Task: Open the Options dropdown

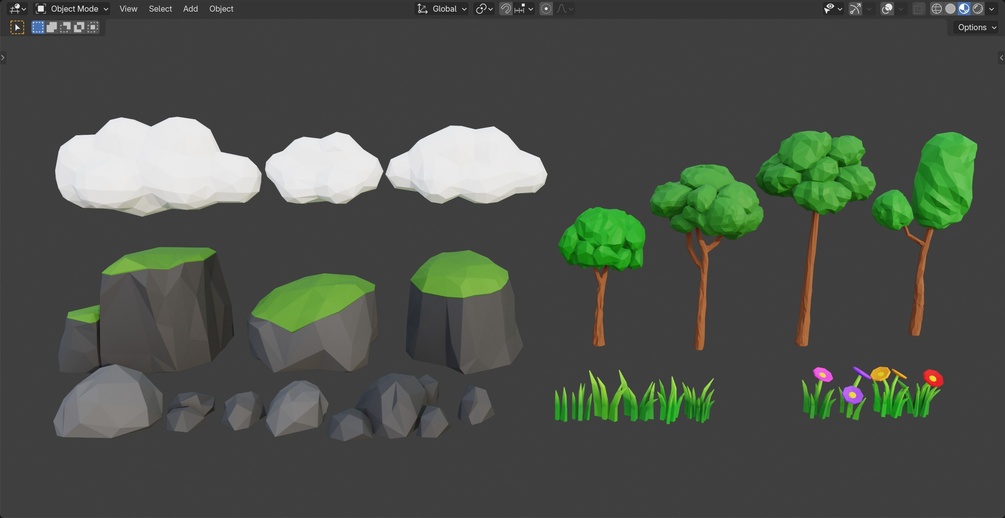Action: click(x=976, y=28)
